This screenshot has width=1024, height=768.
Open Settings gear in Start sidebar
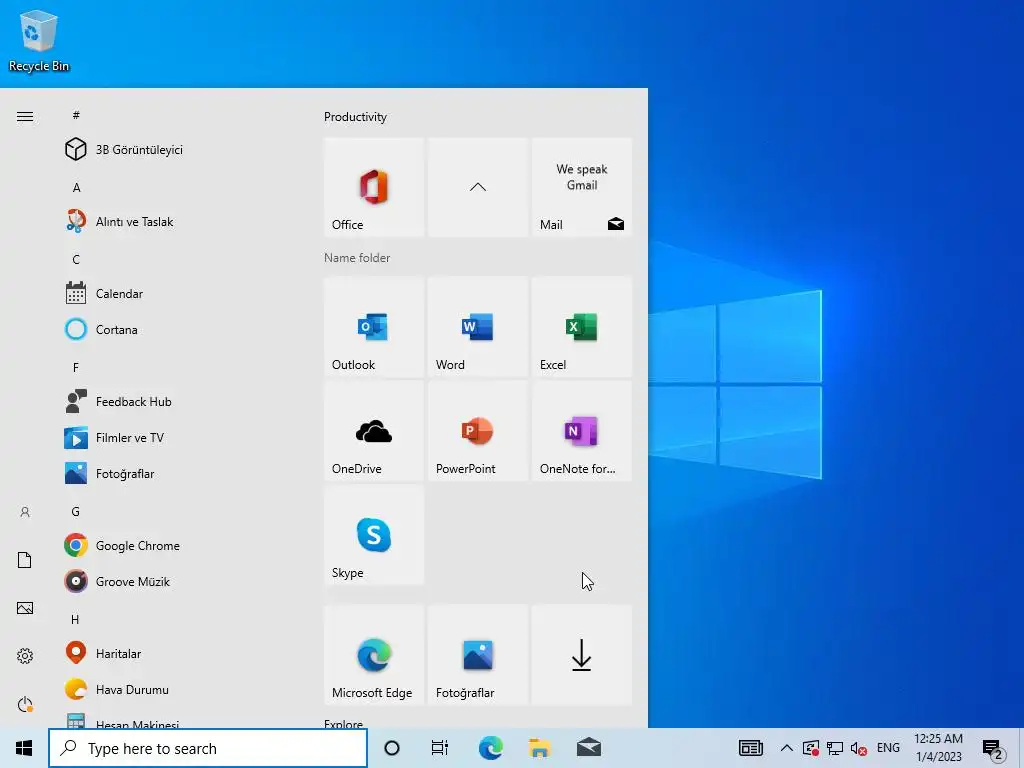click(25, 656)
